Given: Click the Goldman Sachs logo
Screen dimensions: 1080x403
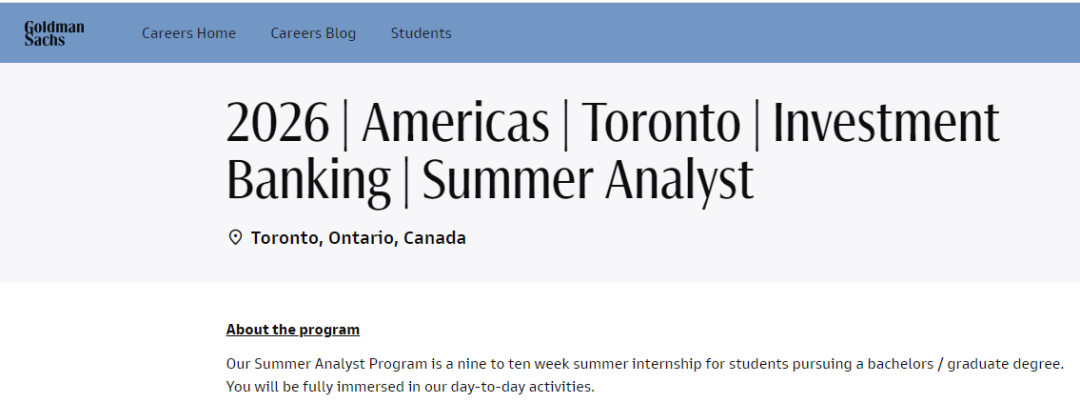Looking at the screenshot, I should pos(54,33).
